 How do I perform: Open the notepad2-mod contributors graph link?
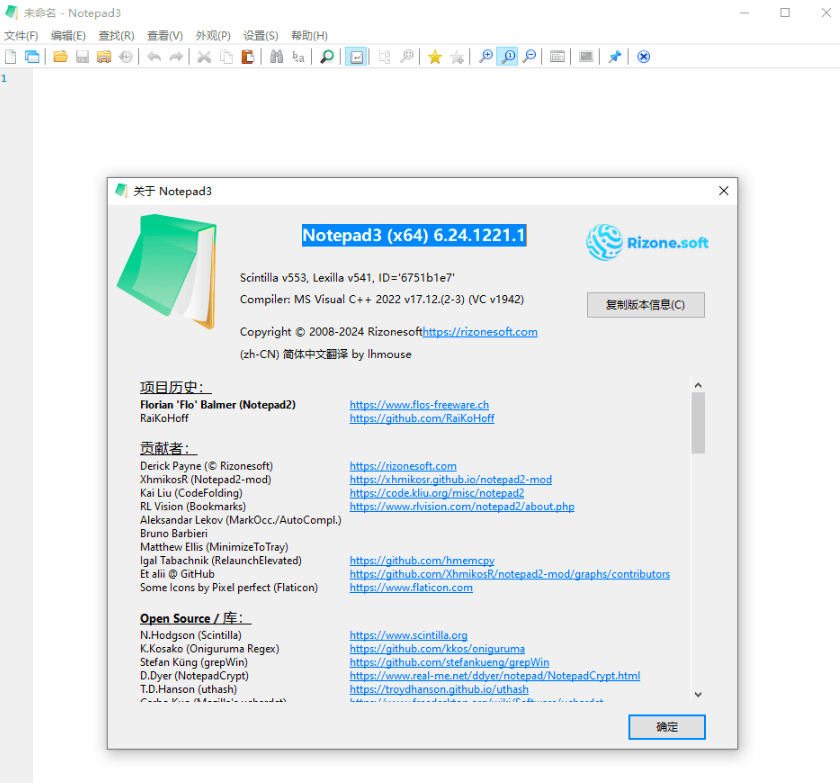(x=509, y=574)
